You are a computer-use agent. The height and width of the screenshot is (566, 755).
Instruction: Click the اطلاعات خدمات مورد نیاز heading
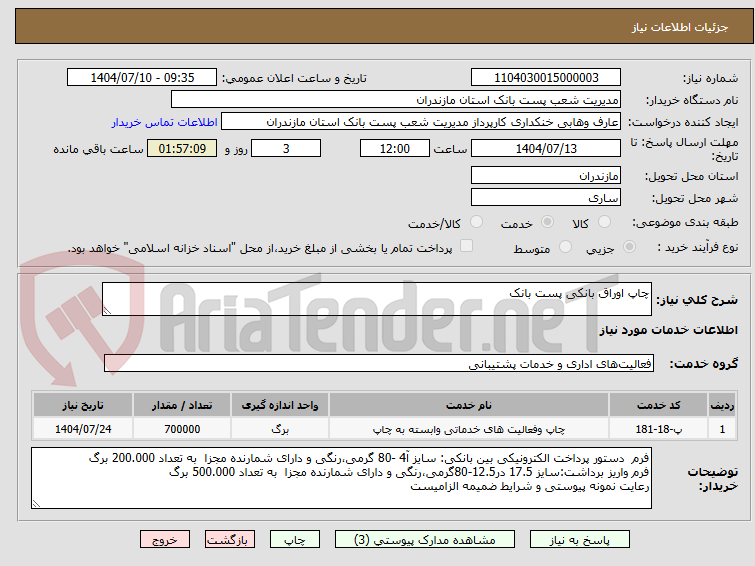tap(668, 330)
